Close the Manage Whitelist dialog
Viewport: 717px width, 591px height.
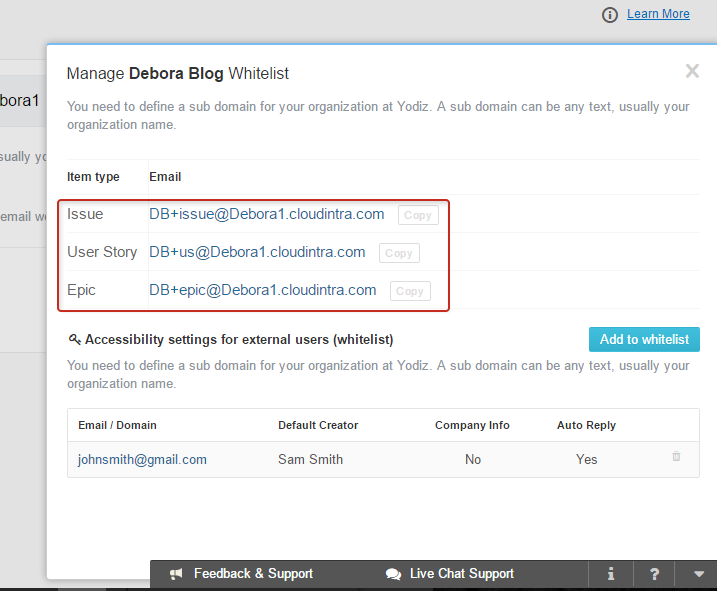(x=692, y=71)
